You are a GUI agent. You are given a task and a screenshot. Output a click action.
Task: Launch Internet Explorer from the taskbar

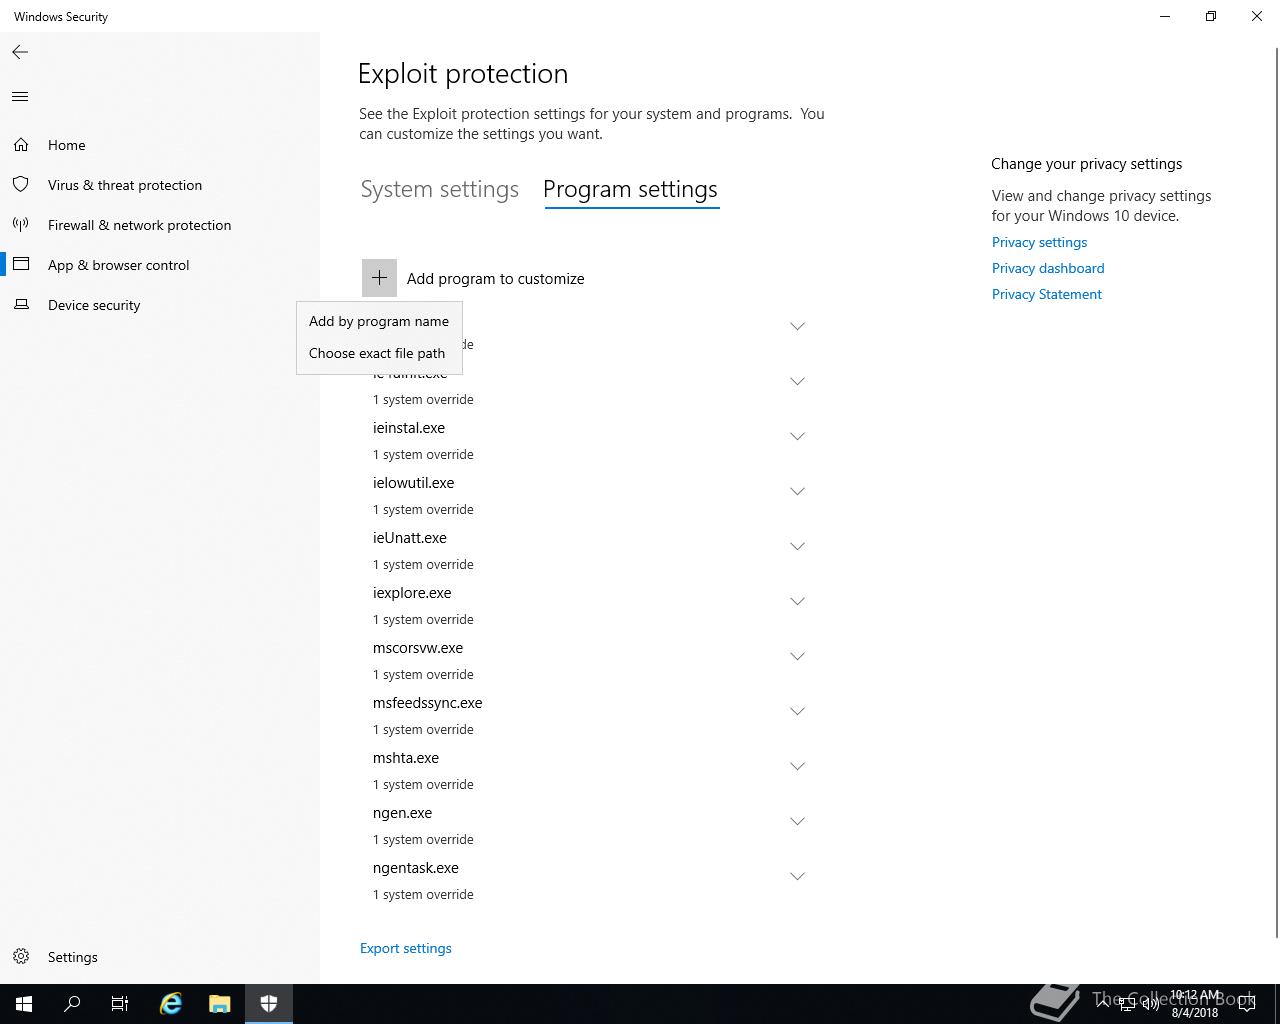tap(171, 1004)
